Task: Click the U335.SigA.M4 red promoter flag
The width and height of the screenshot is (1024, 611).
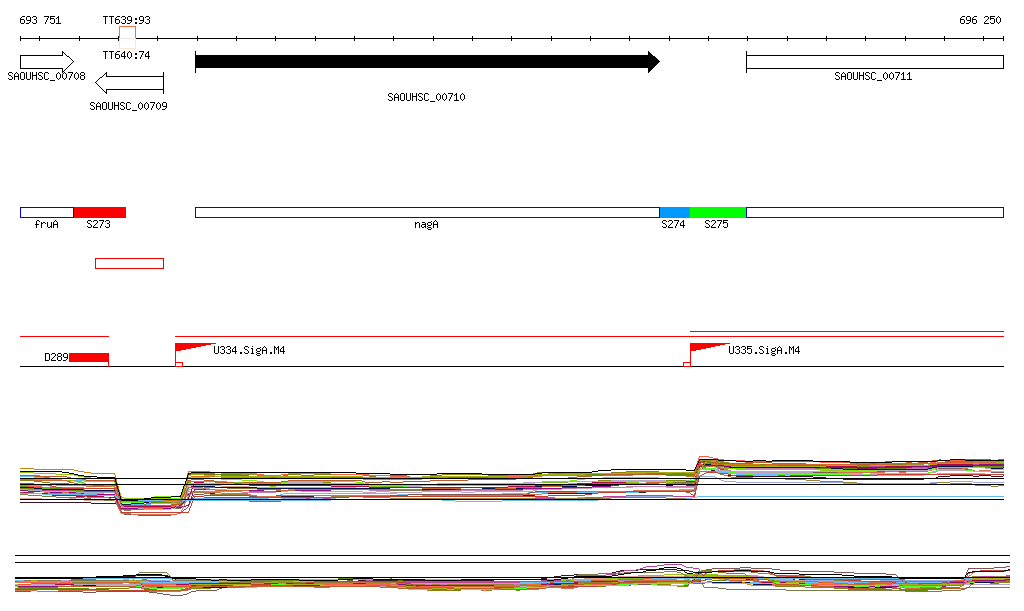Action: (x=707, y=348)
